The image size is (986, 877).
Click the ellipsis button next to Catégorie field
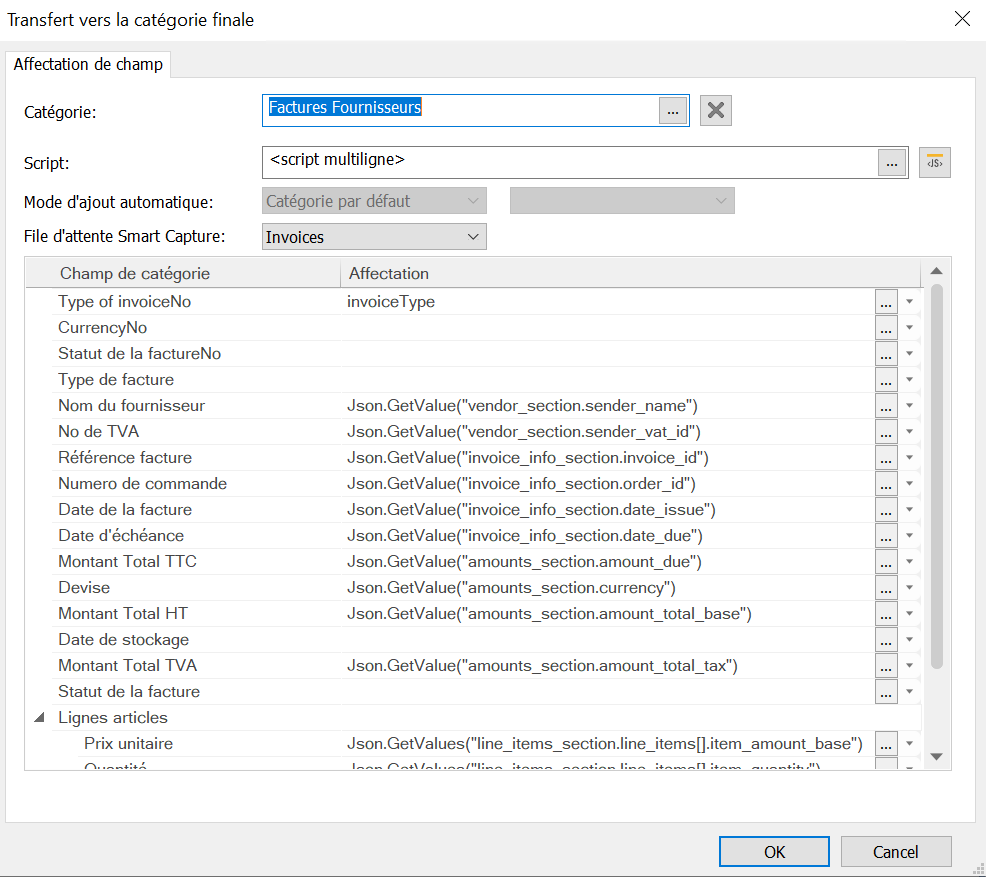(x=673, y=111)
